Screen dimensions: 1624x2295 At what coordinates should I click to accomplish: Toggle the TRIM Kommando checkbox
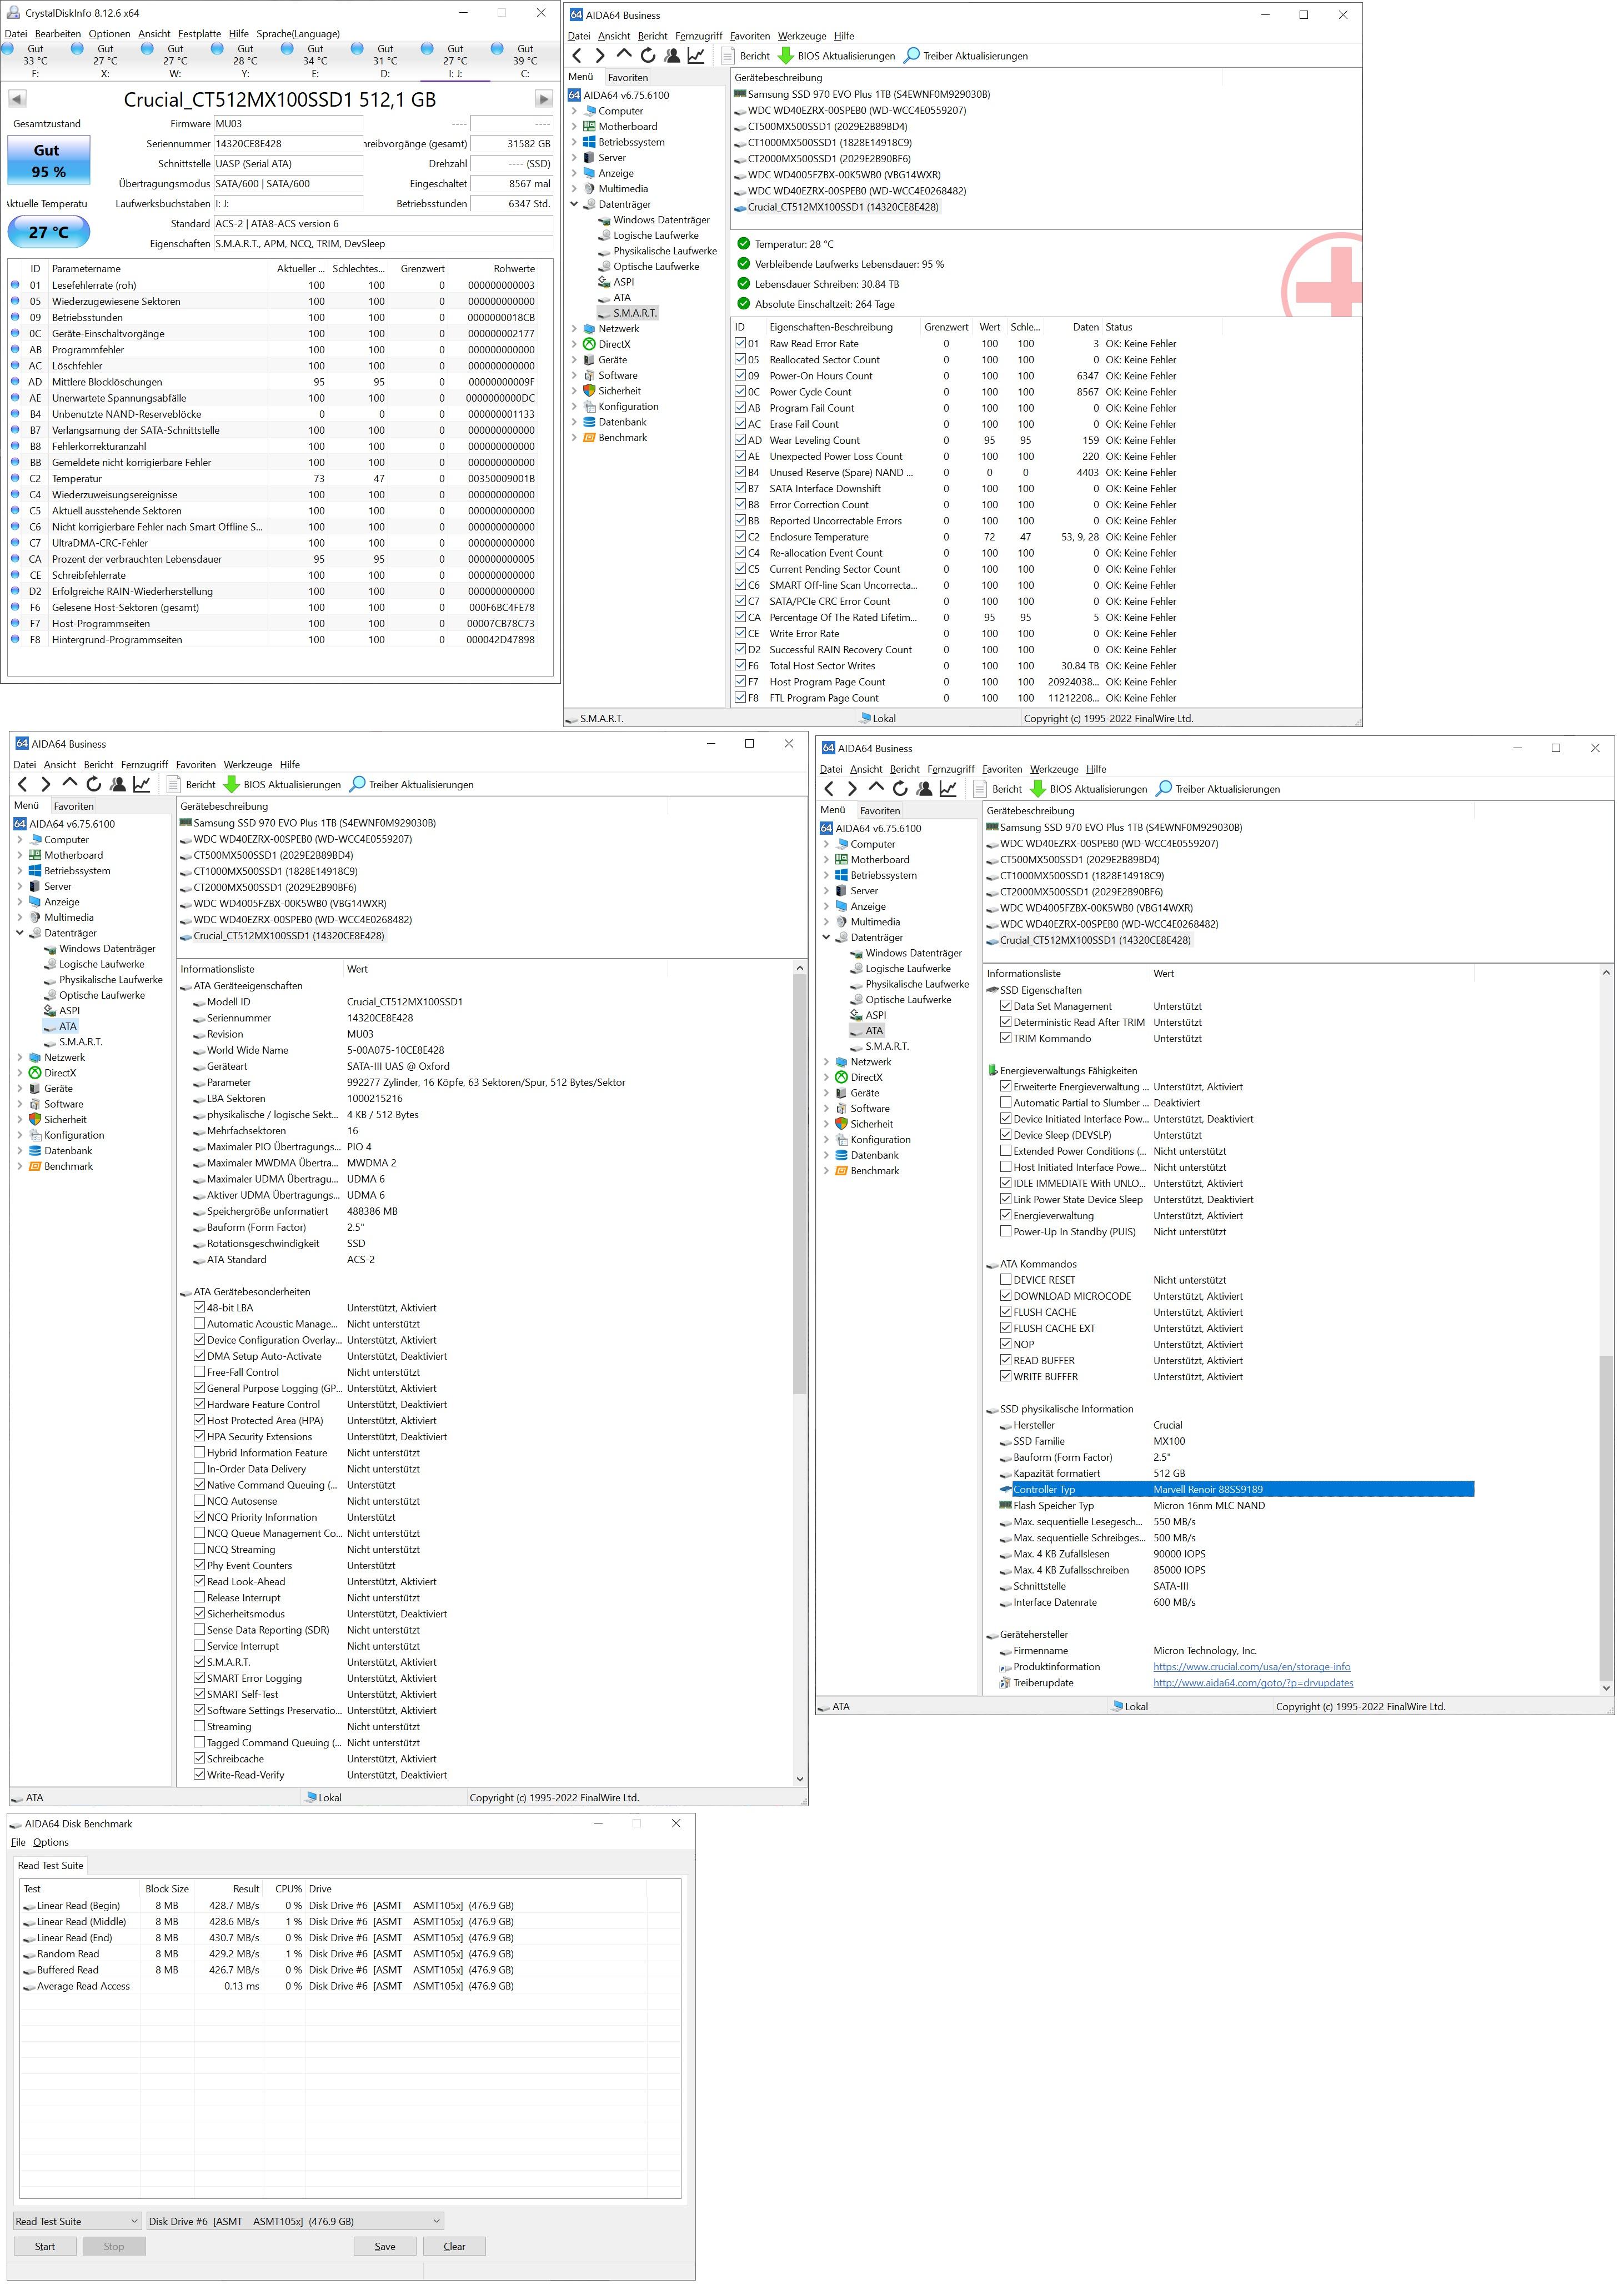[1006, 1039]
